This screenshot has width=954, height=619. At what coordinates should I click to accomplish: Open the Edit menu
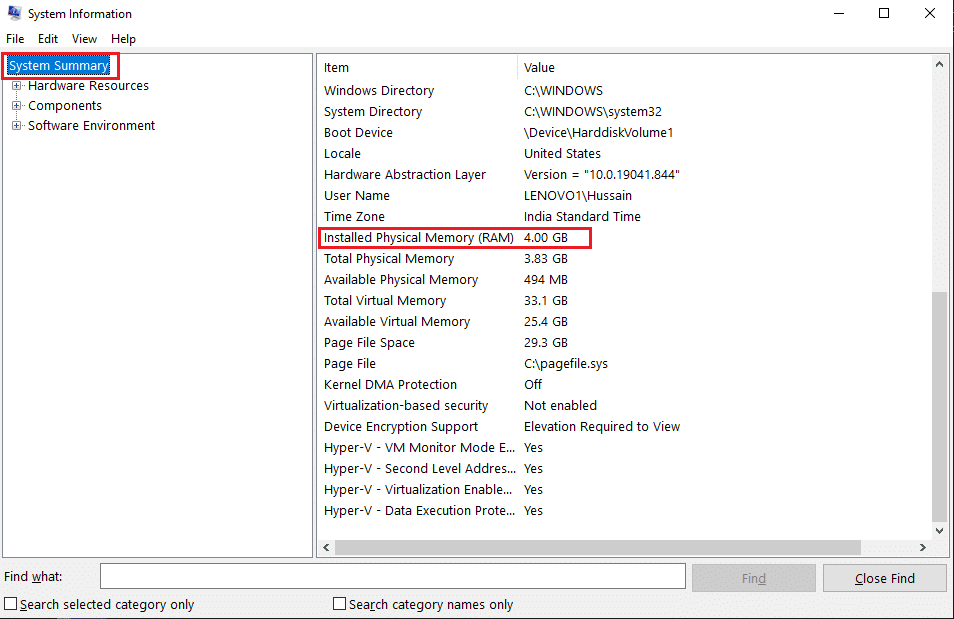[47, 38]
